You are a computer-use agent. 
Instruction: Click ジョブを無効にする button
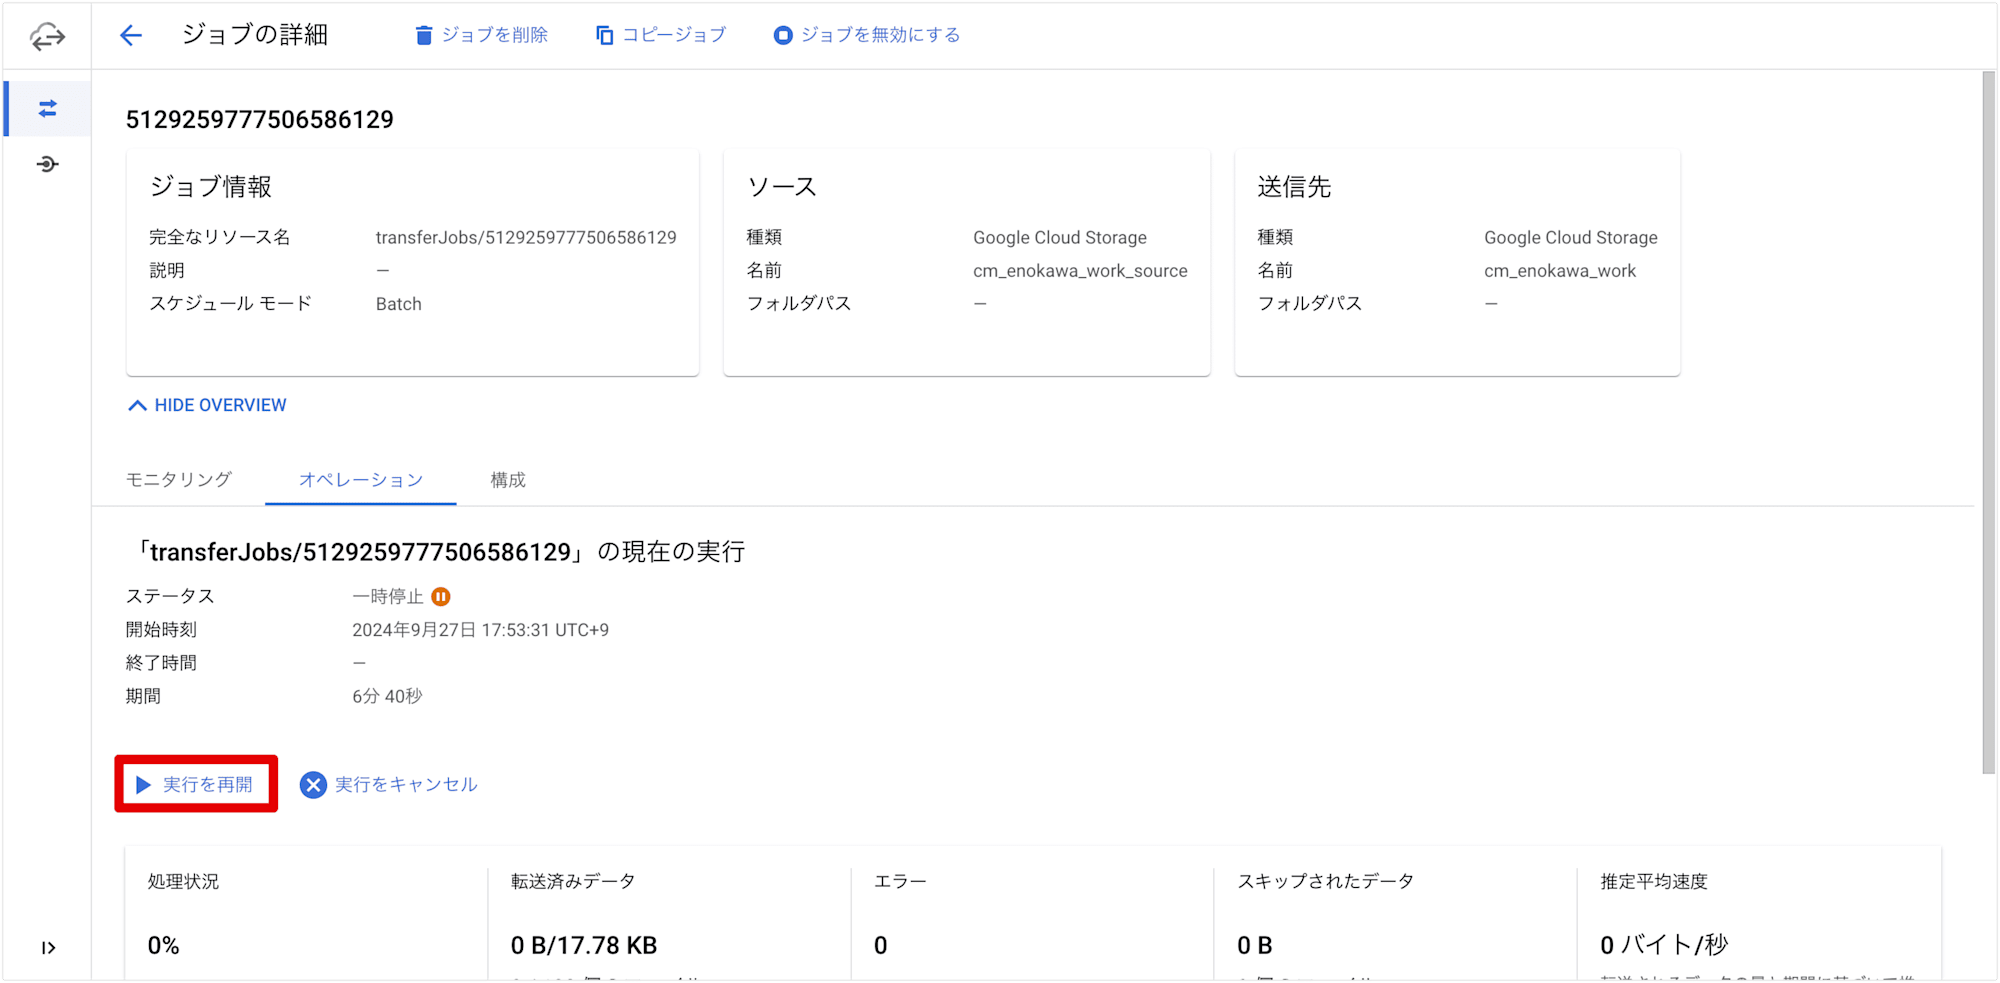click(866, 35)
